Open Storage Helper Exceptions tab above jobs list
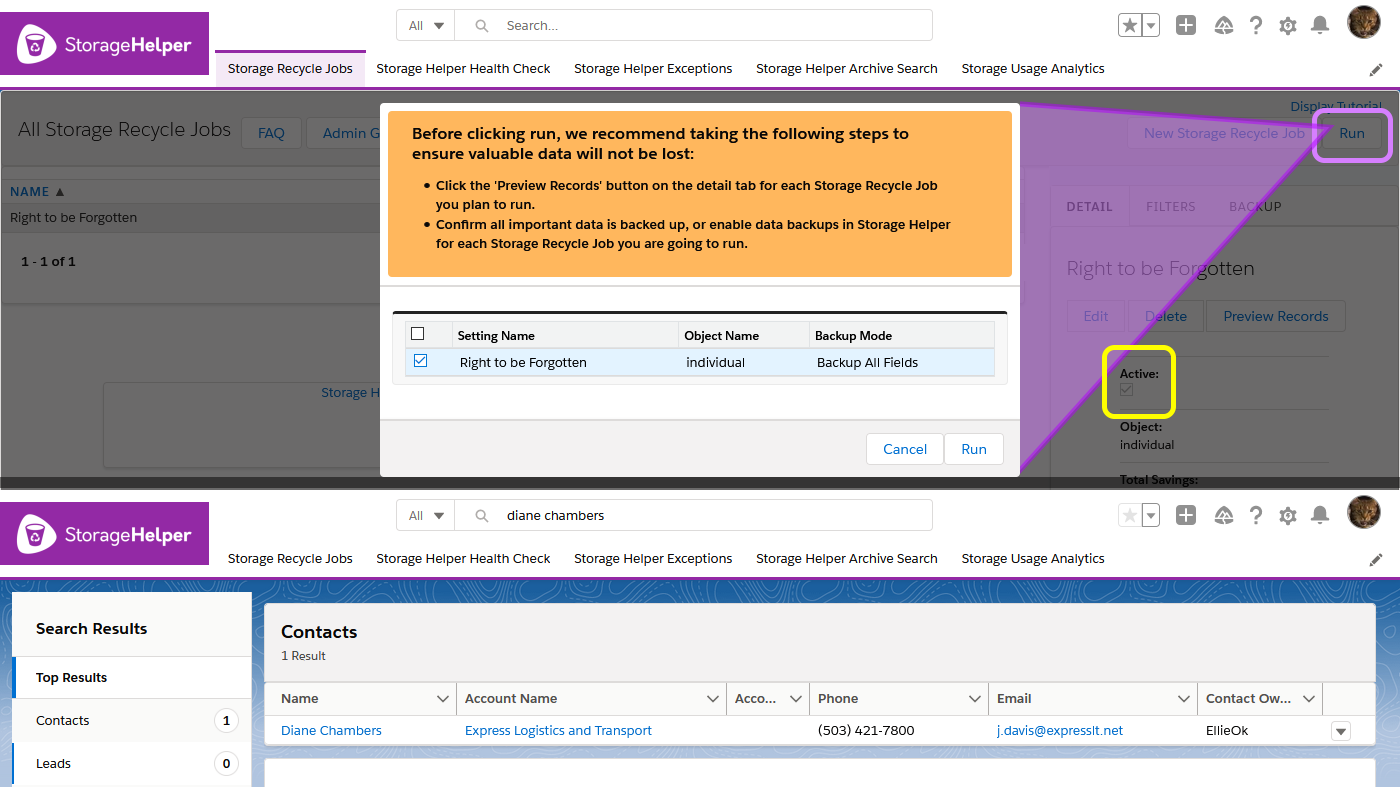The height and width of the screenshot is (787, 1400). [653, 69]
